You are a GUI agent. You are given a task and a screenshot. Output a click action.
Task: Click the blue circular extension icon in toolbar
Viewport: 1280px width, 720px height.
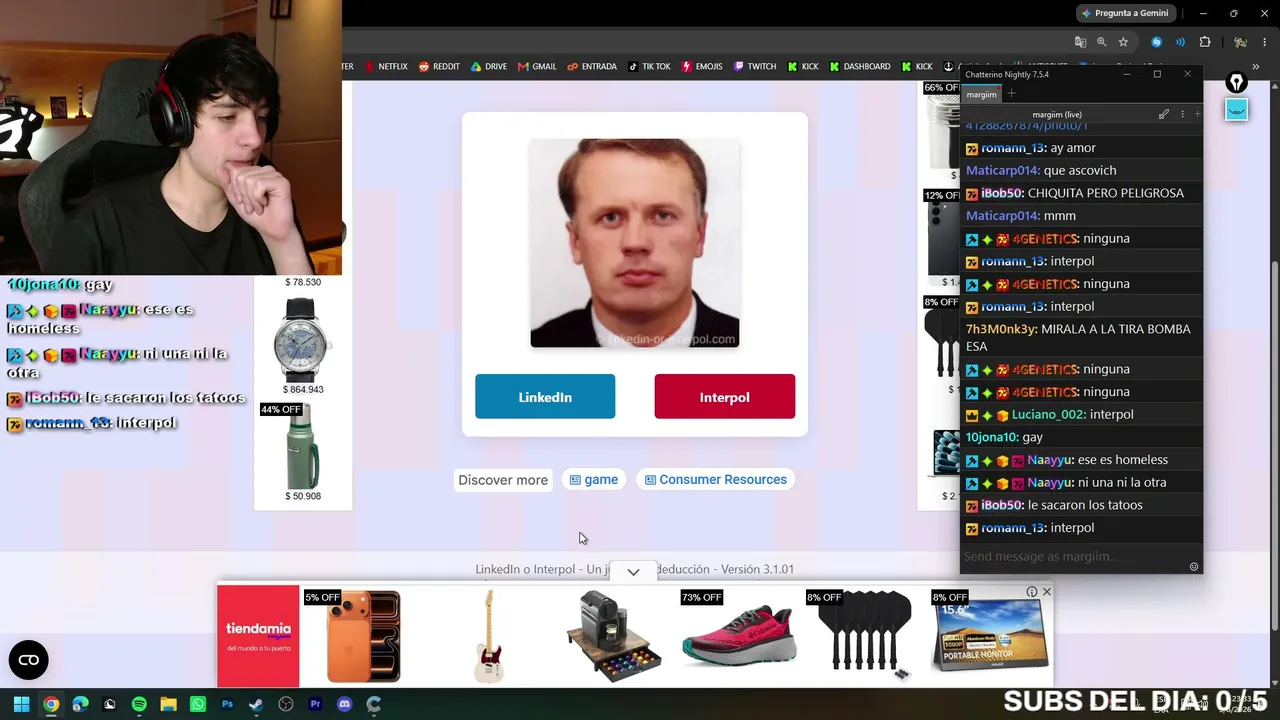1157,42
